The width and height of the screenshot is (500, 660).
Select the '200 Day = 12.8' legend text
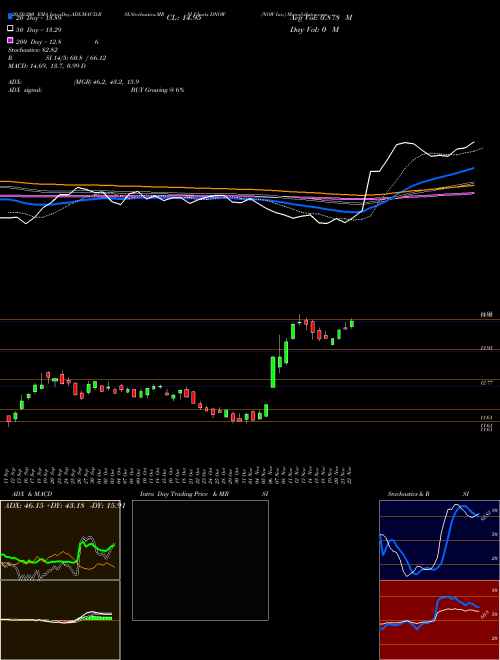pos(37,41)
